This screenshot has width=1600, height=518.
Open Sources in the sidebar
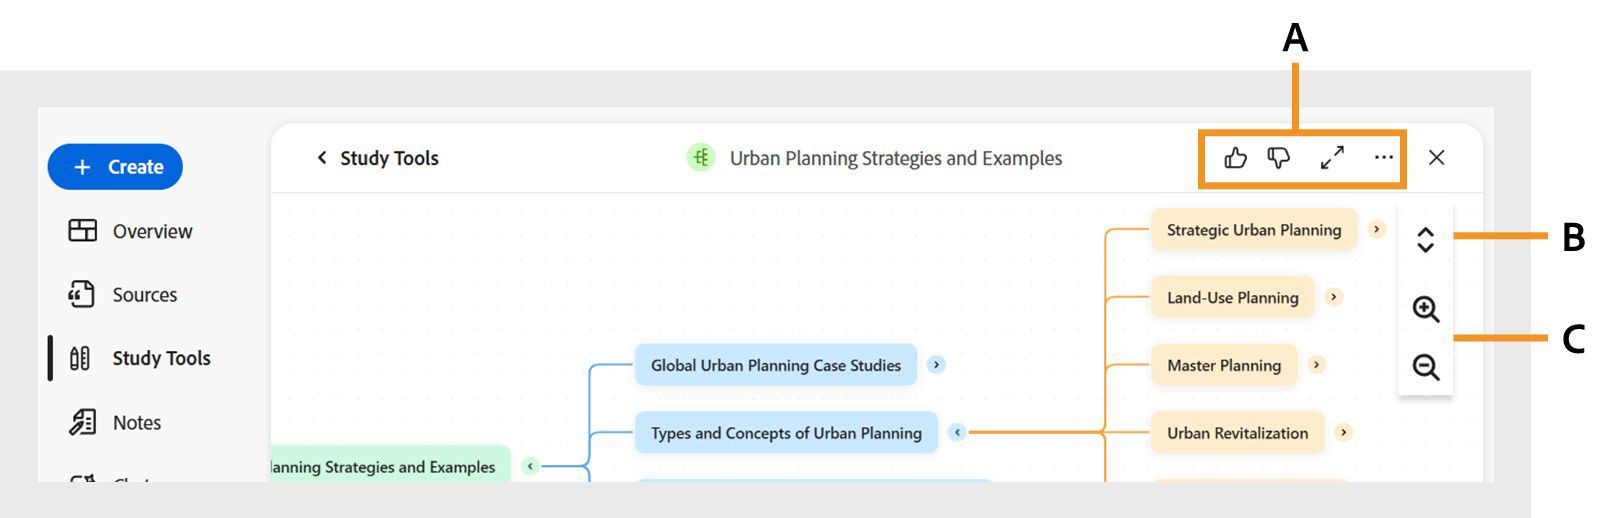coord(122,295)
